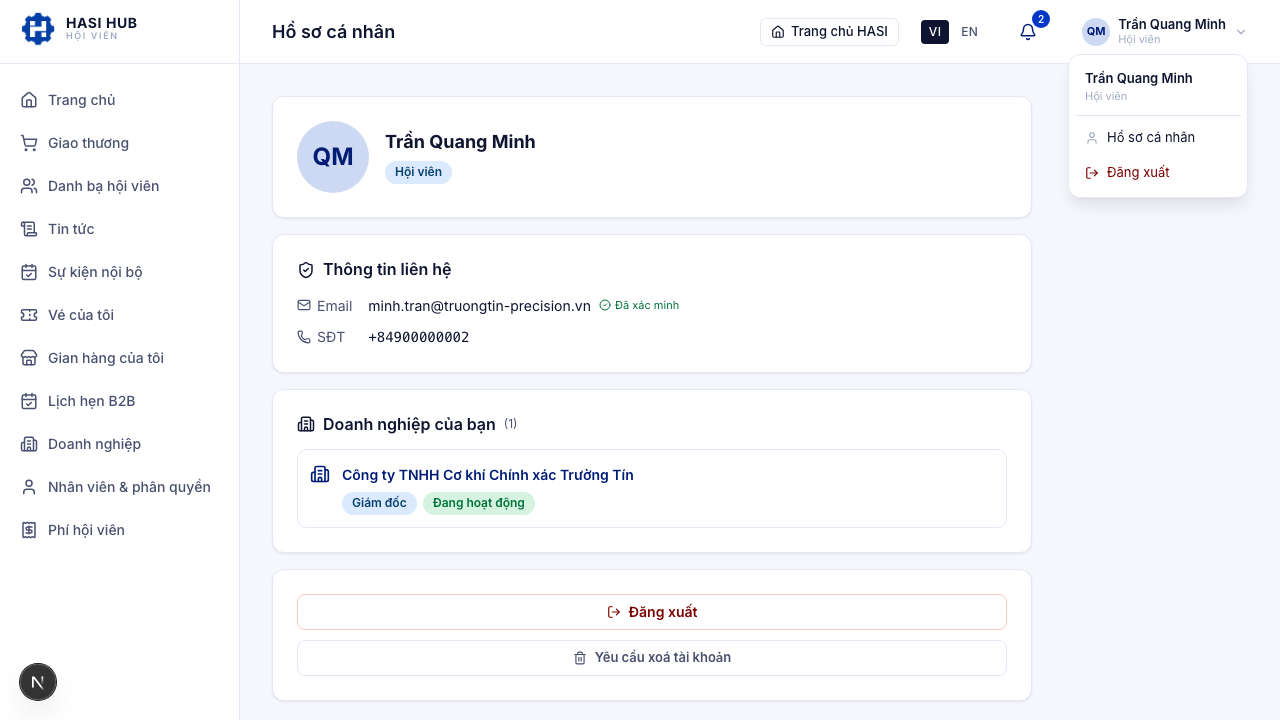Click the HASI HUB logo icon
Viewport: 1280px width, 720px height.
pos(38,29)
